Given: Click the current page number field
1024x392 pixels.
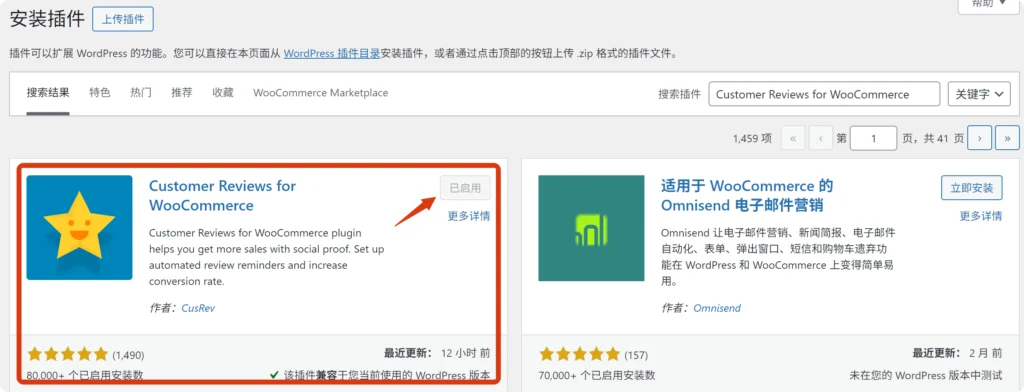Looking at the screenshot, I should point(874,138).
